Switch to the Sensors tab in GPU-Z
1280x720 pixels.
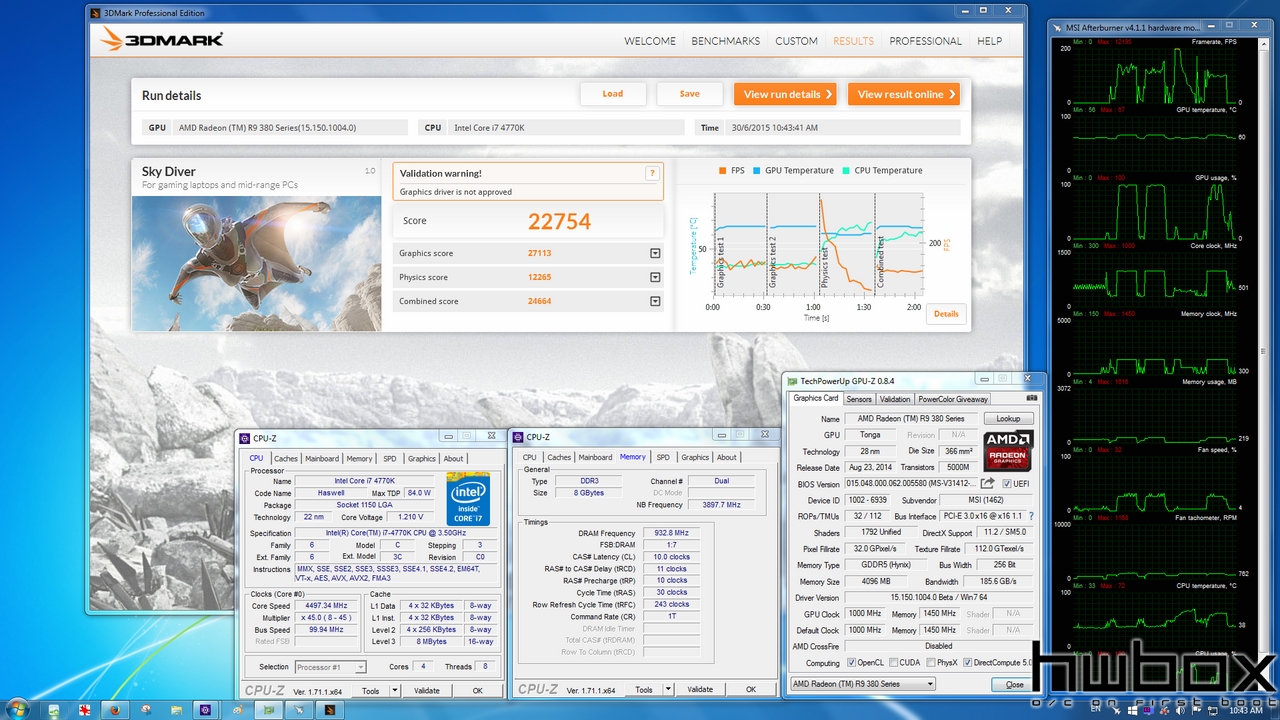click(859, 399)
